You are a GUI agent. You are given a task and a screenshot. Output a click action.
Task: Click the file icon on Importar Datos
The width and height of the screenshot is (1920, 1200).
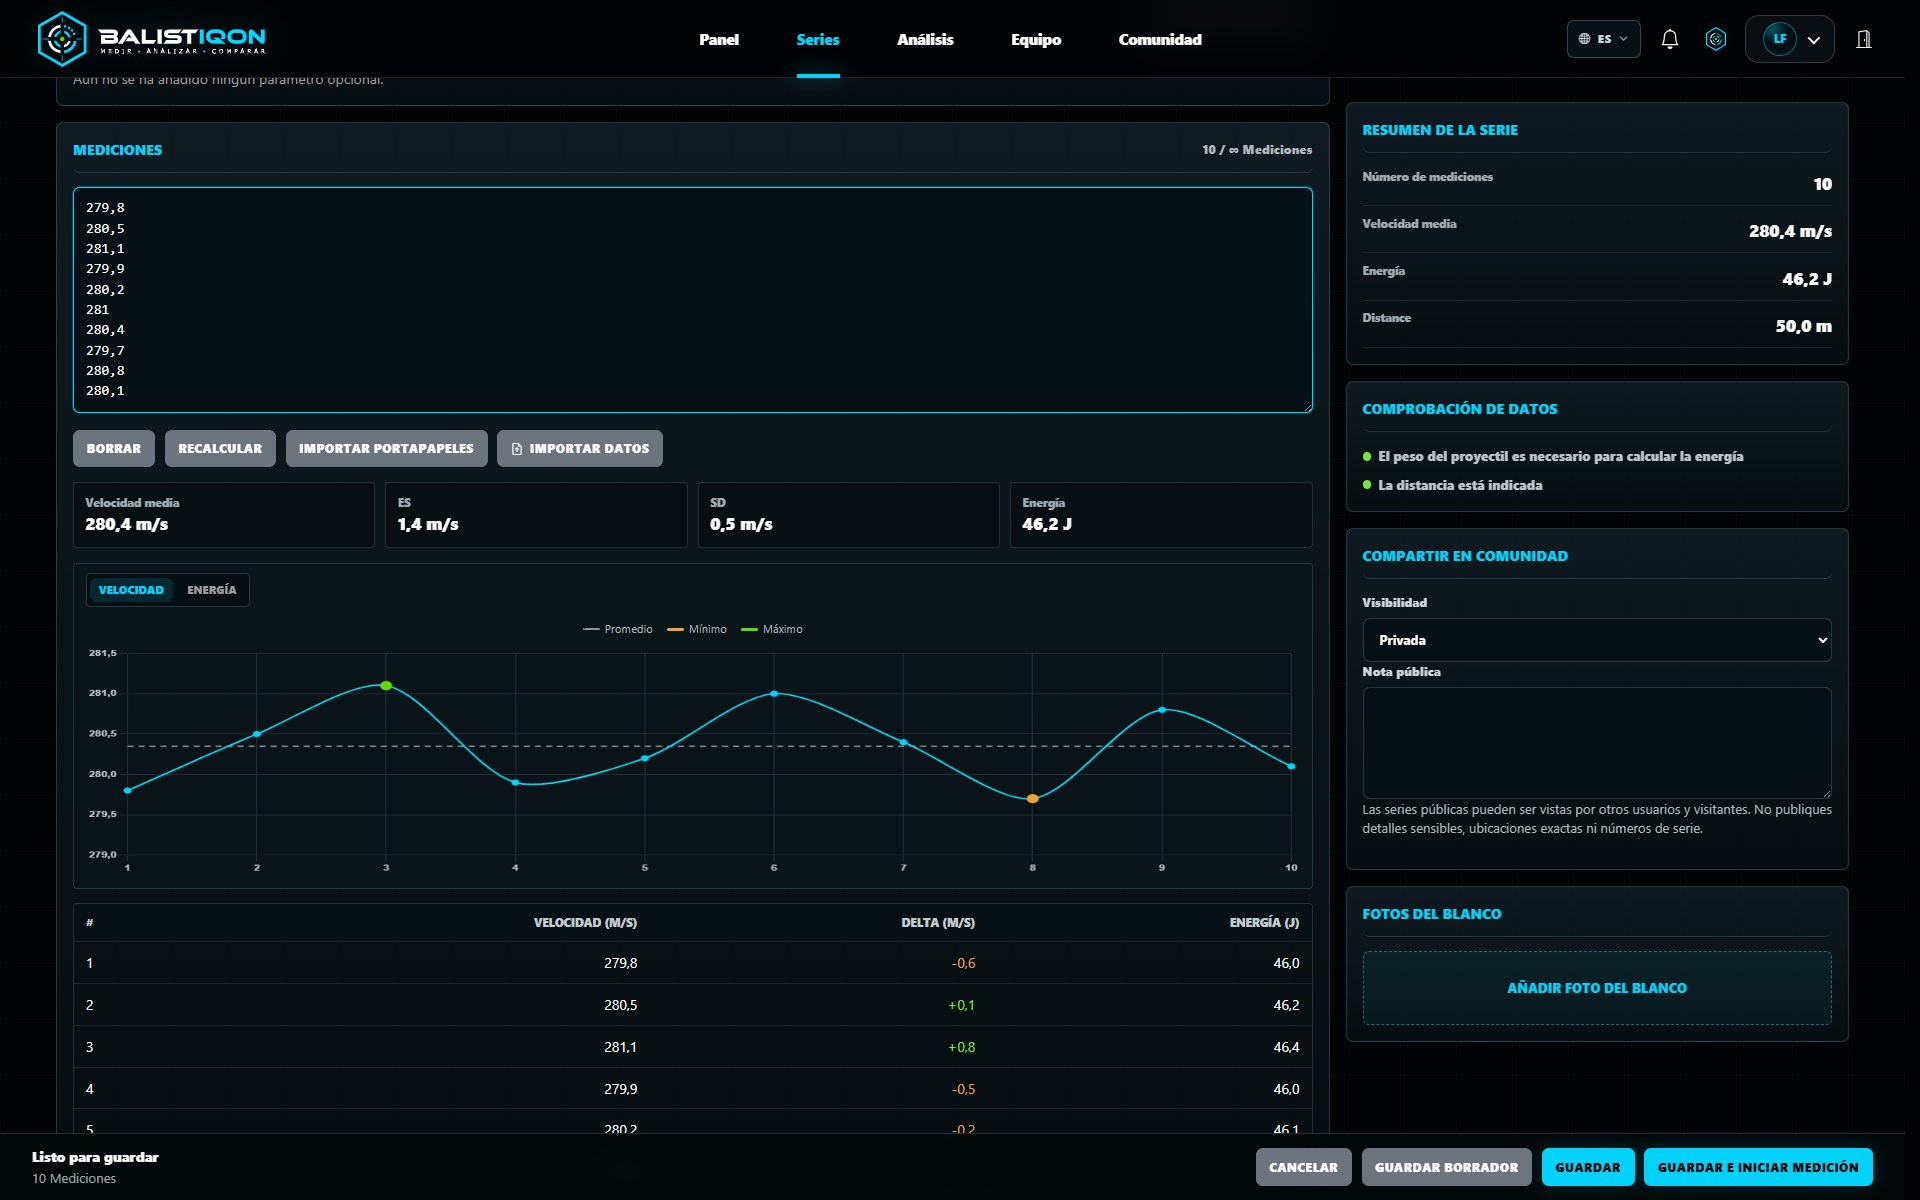coord(517,449)
